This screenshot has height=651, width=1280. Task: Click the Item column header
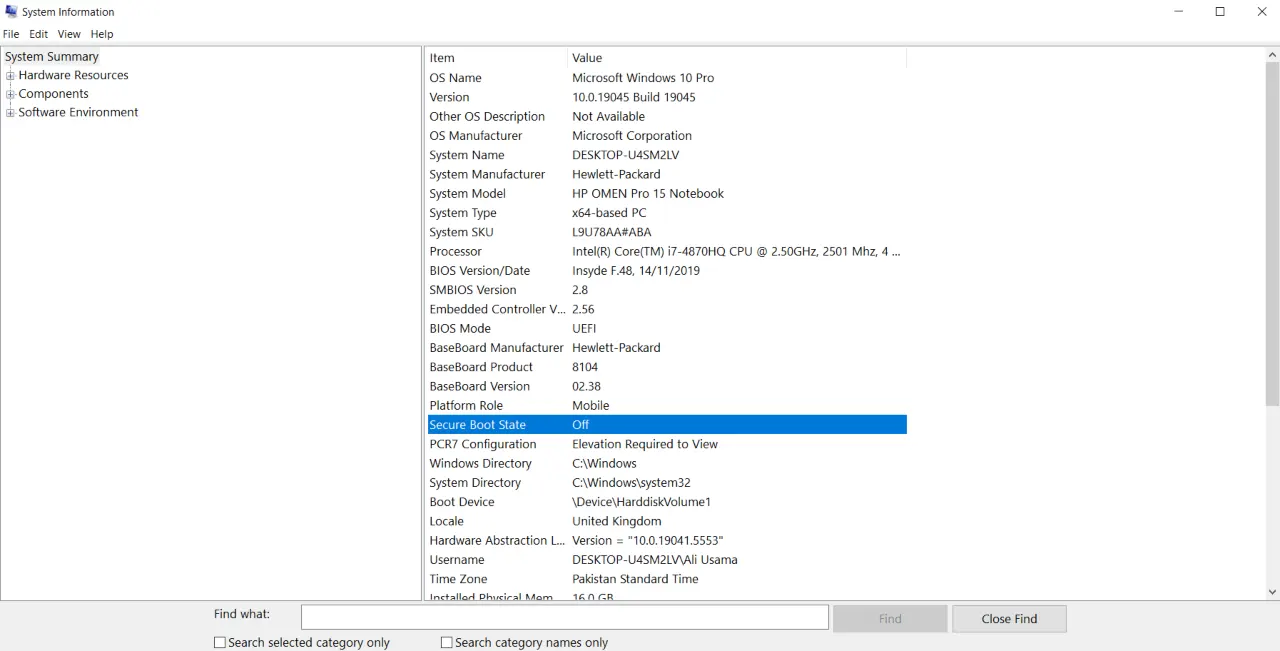(496, 58)
